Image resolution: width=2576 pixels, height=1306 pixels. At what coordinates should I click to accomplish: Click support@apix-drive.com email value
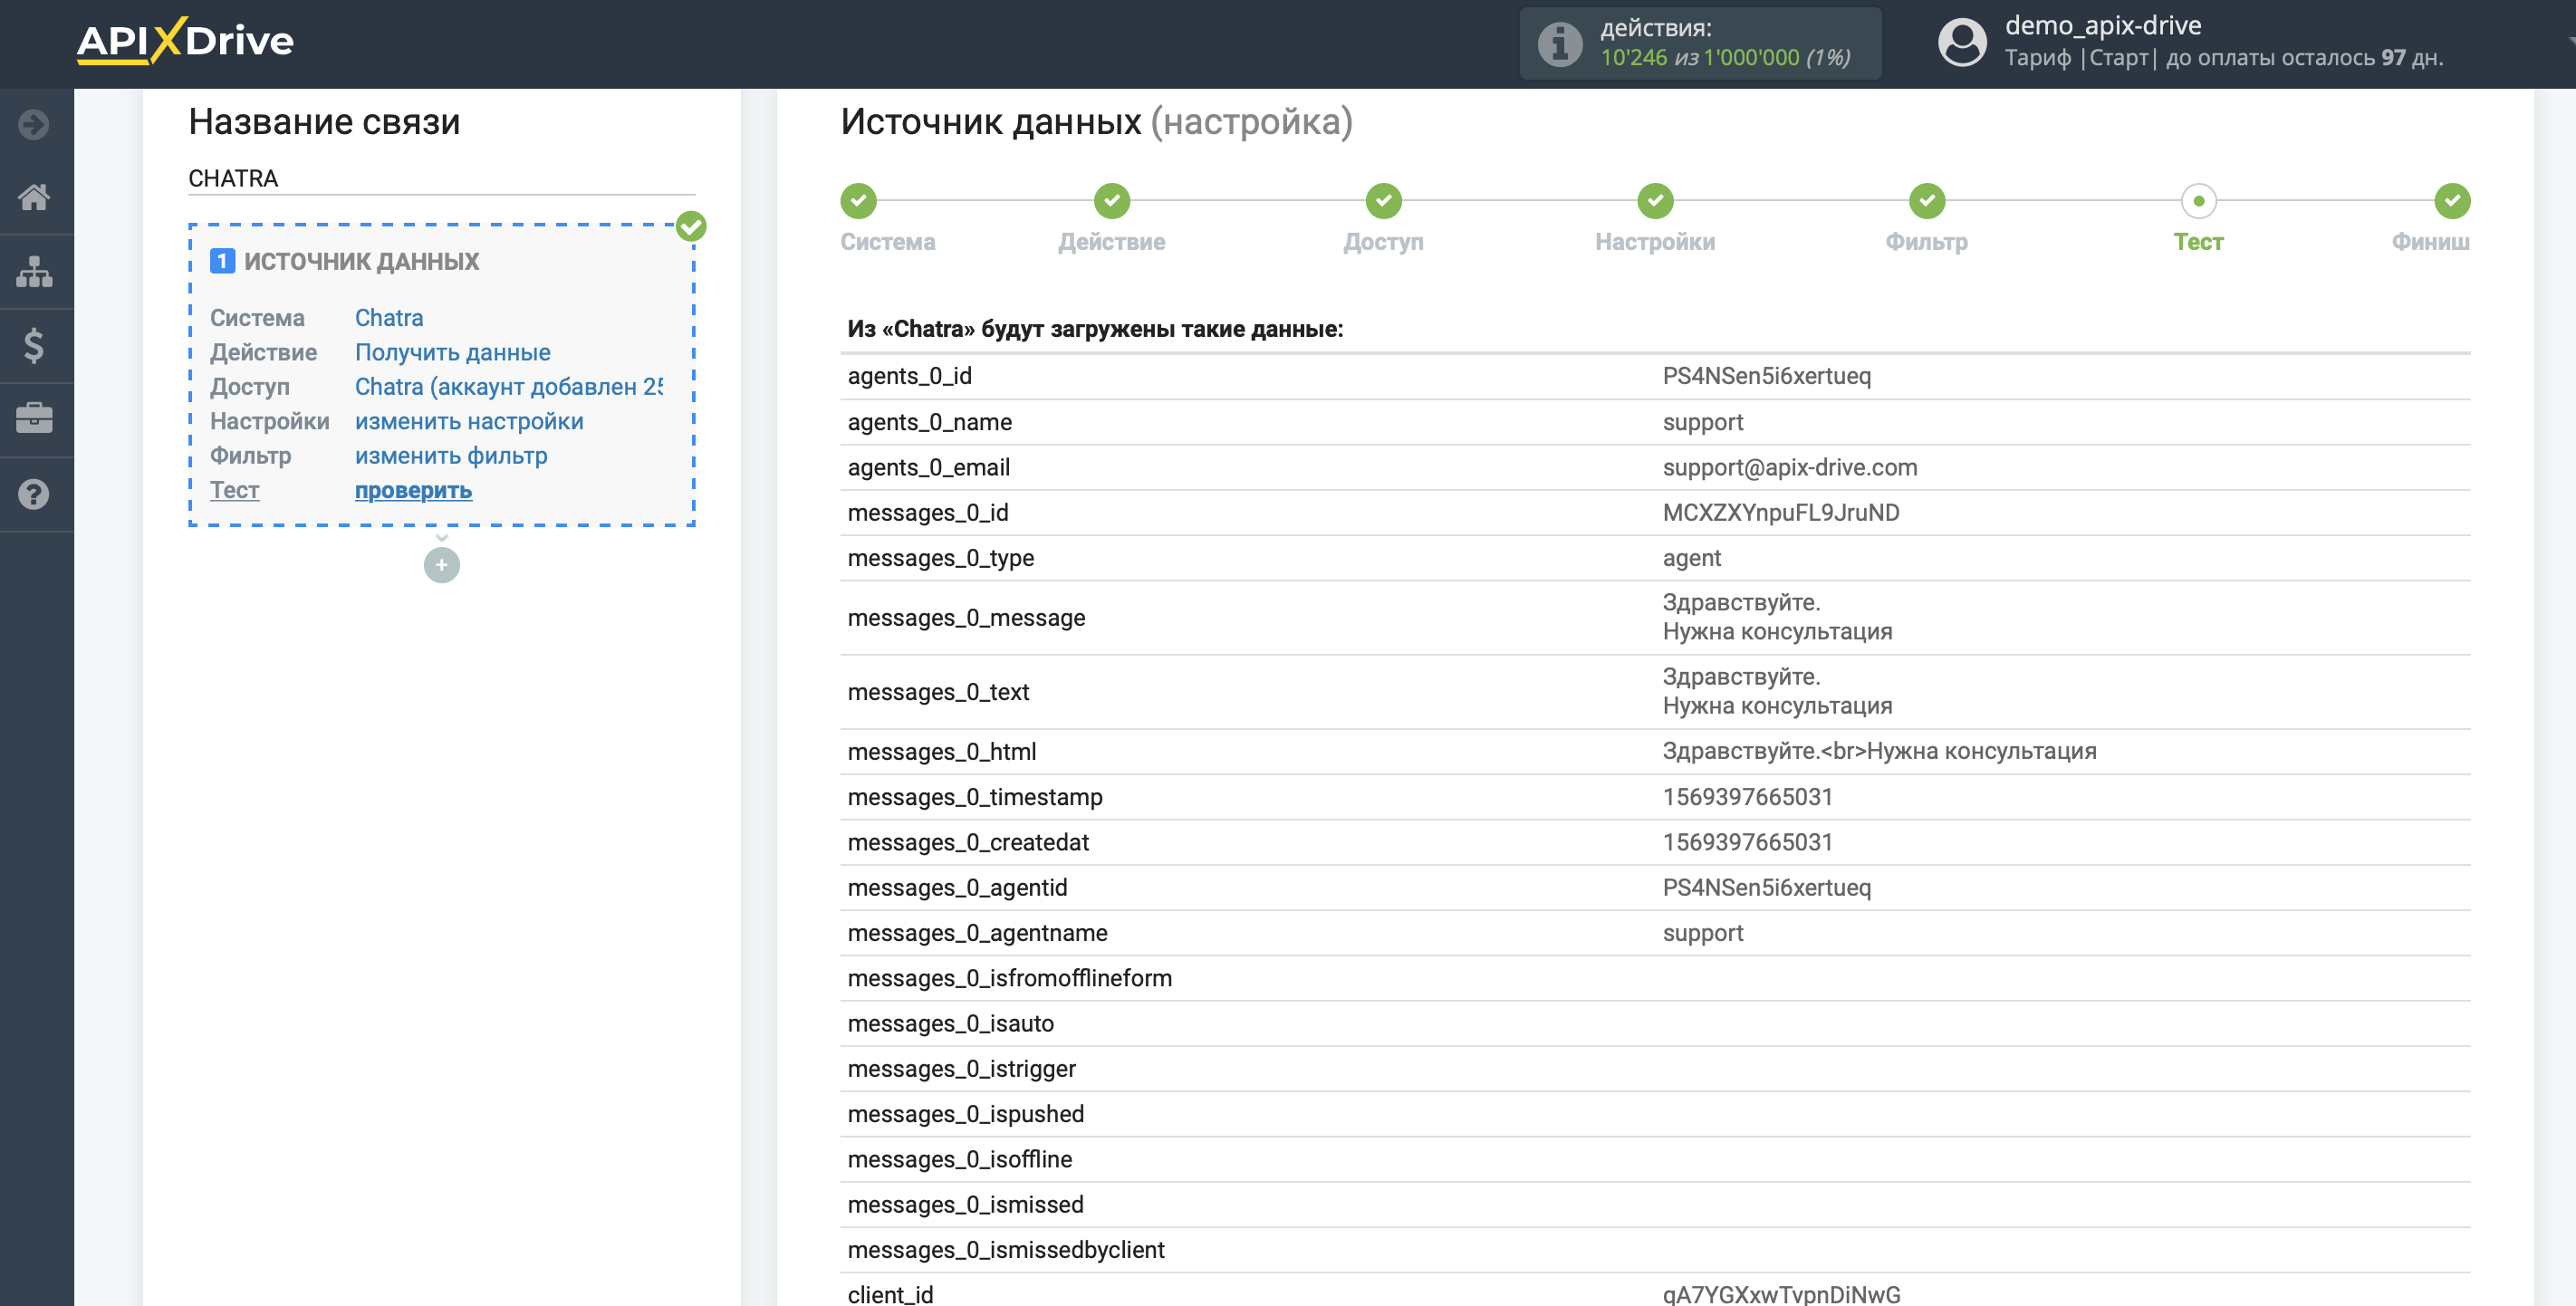[x=1789, y=468]
